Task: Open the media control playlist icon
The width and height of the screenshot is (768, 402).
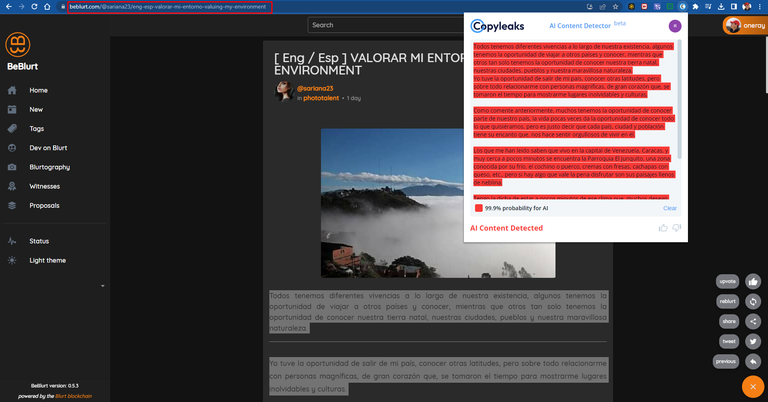Action: click(x=708, y=6)
